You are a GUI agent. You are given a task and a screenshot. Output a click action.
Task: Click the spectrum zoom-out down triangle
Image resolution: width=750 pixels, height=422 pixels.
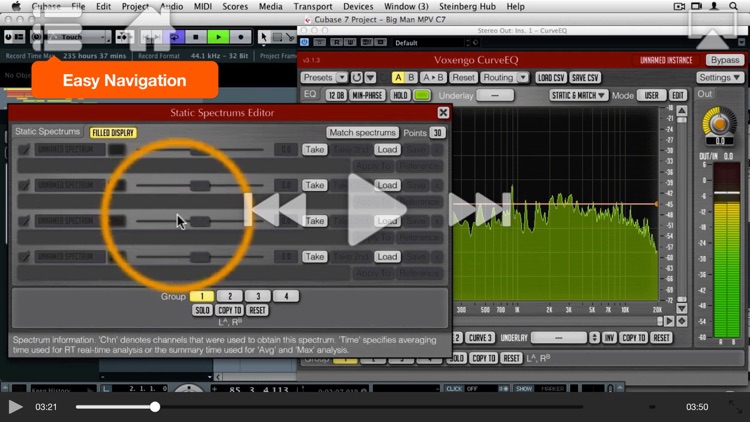tap(682, 309)
